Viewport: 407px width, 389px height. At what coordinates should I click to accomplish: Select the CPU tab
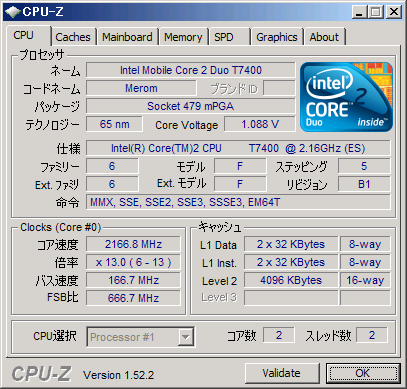click(28, 35)
